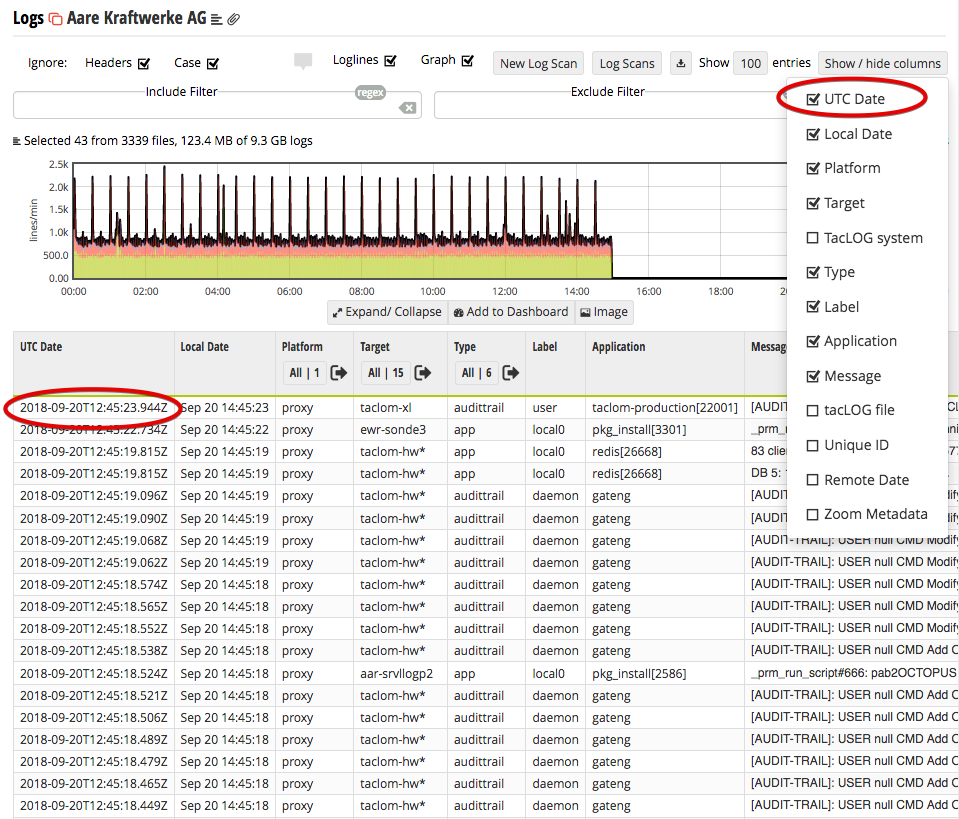This screenshot has height=819, width=959.
Task: Click the target cell 'aar-srvllogp2'
Action: (396, 673)
